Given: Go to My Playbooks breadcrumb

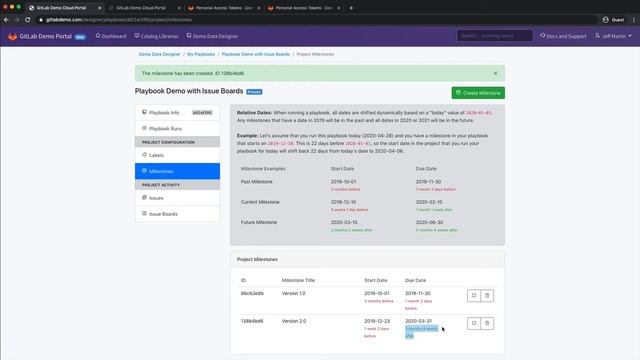Looking at the screenshot, I should pos(201,54).
